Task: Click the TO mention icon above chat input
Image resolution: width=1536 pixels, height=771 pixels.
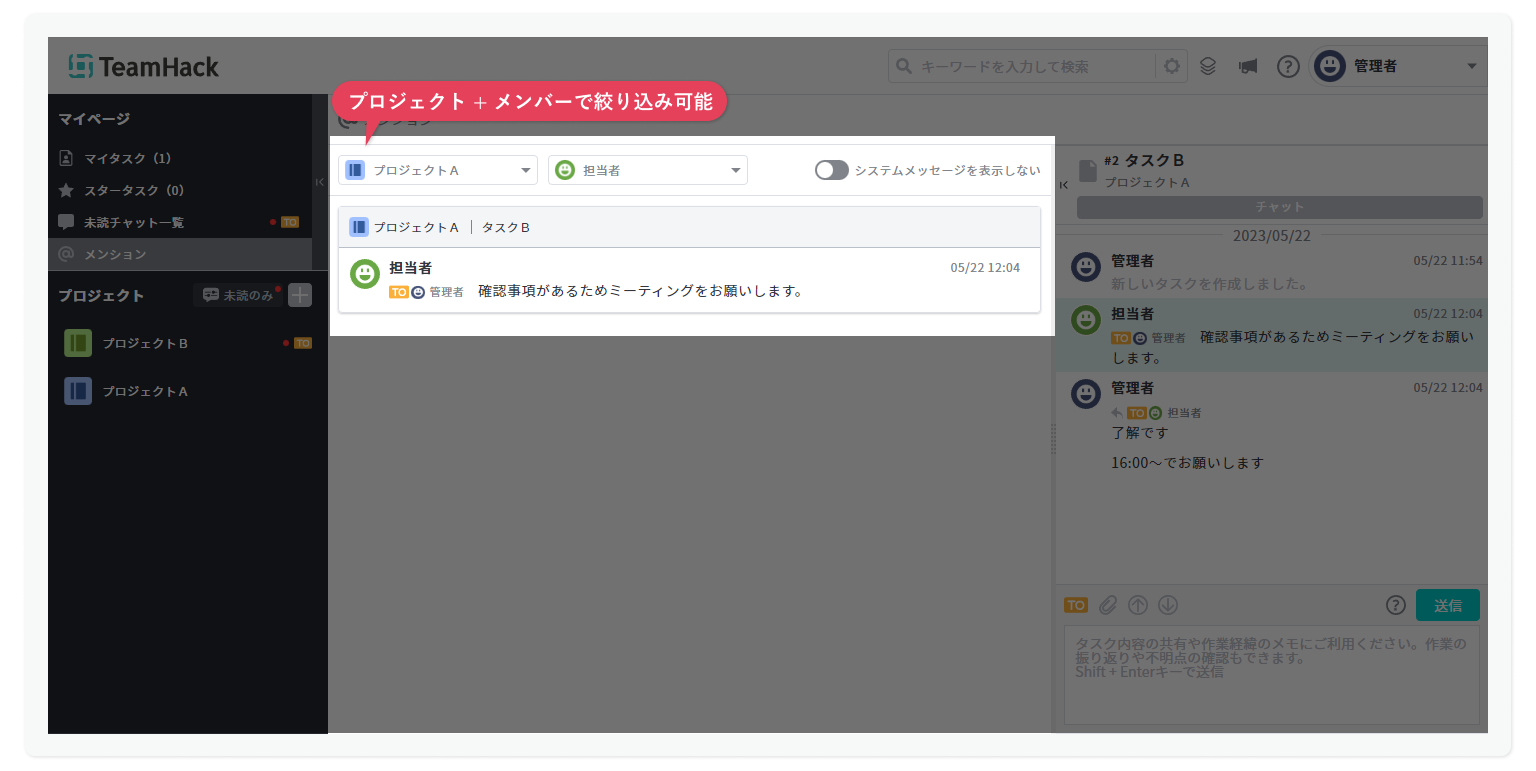Action: point(1075,605)
